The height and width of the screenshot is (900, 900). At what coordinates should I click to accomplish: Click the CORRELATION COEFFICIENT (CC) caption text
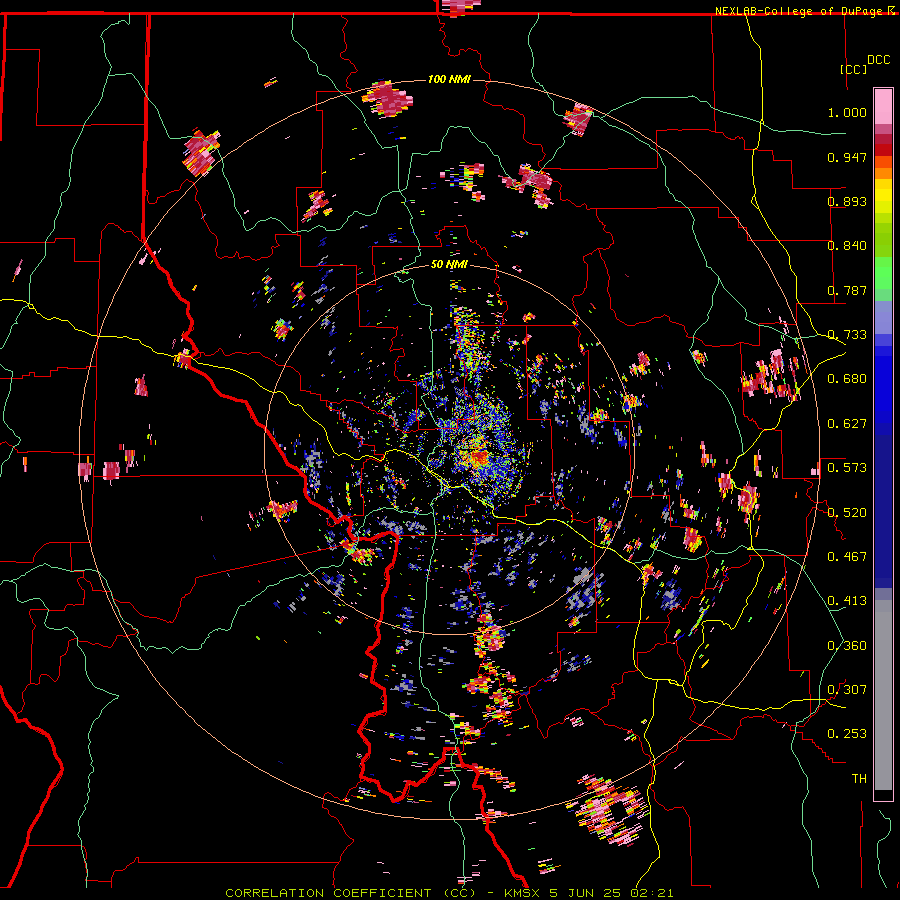[350, 893]
